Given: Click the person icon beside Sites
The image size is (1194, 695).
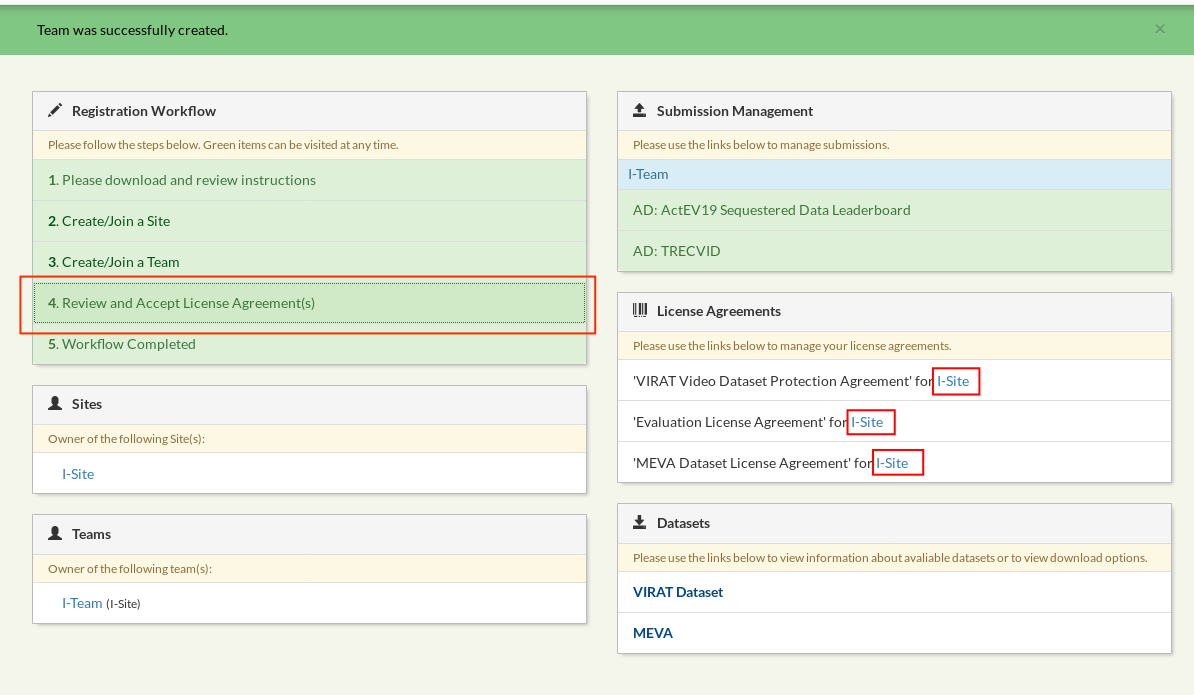Looking at the screenshot, I should point(55,404).
